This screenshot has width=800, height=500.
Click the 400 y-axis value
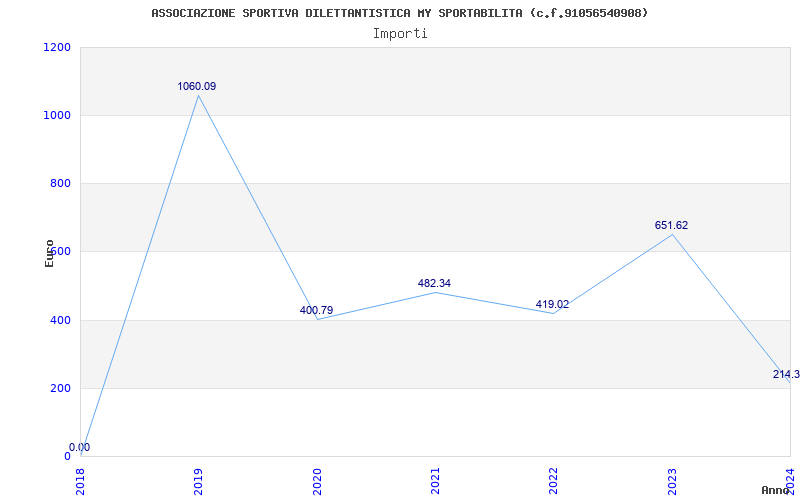pyautogui.click(x=61, y=320)
